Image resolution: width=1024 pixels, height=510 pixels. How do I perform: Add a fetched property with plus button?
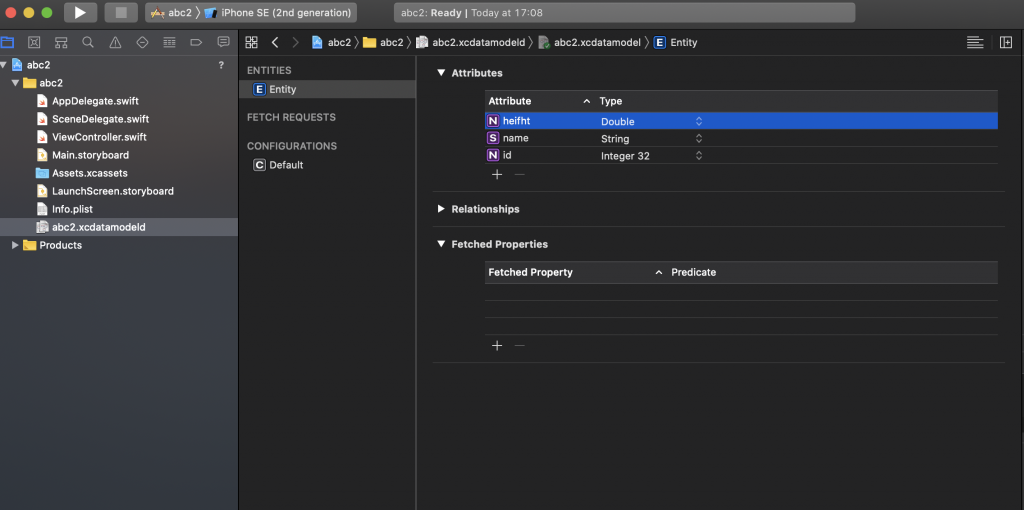pyautogui.click(x=496, y=345)
